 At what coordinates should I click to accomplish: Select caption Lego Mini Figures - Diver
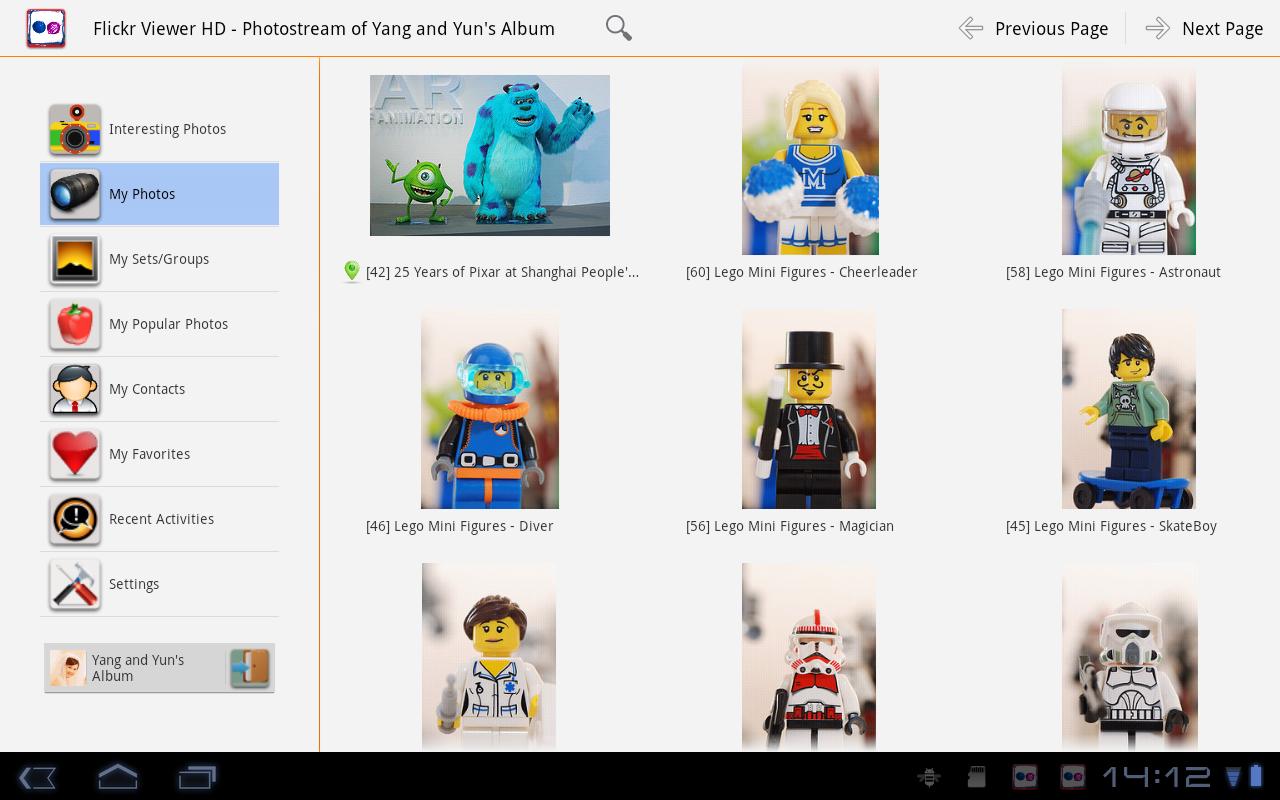460,526
